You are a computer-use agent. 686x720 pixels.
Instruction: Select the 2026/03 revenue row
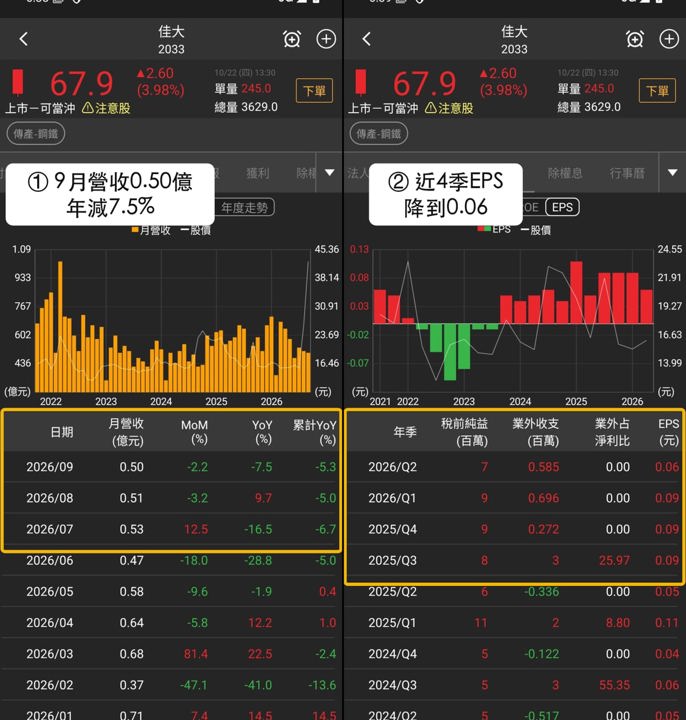pyautogui.click(x=171, y=654)
